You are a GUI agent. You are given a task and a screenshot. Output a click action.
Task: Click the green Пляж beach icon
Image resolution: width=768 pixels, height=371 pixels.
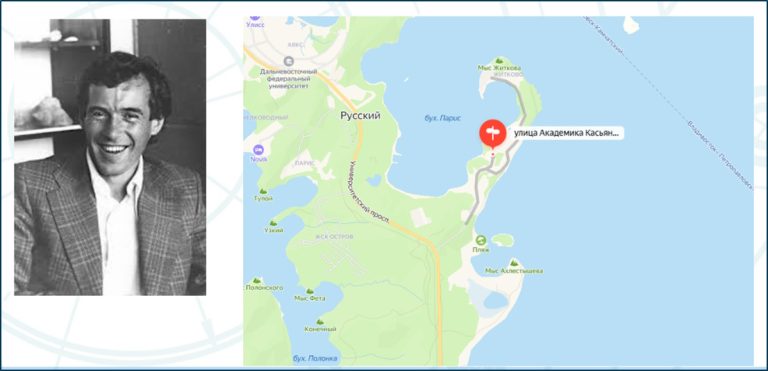481,240
